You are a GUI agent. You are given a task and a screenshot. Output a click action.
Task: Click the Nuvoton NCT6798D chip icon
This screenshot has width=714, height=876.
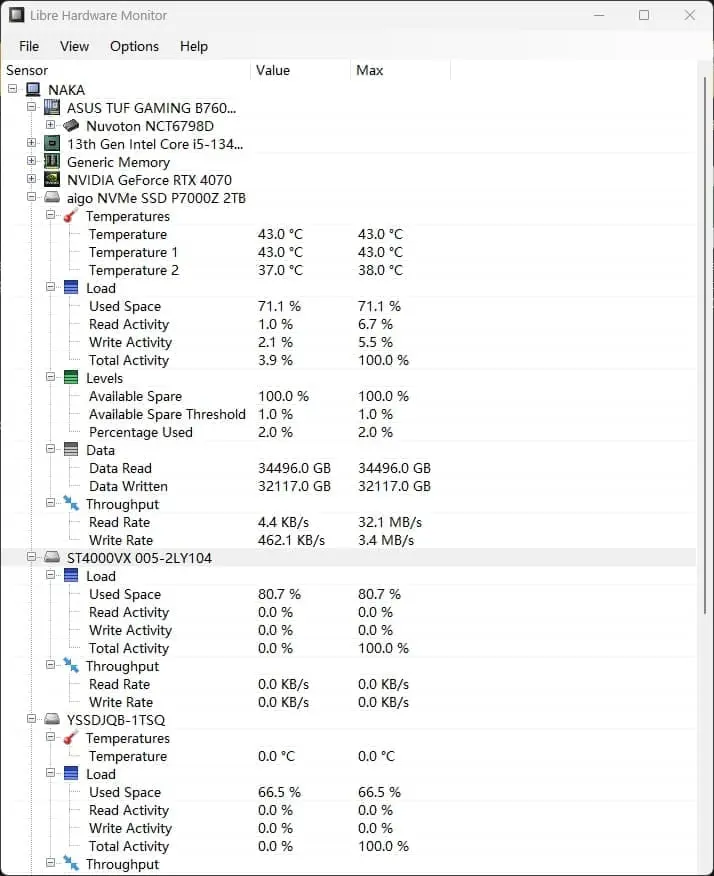(71, 126)
